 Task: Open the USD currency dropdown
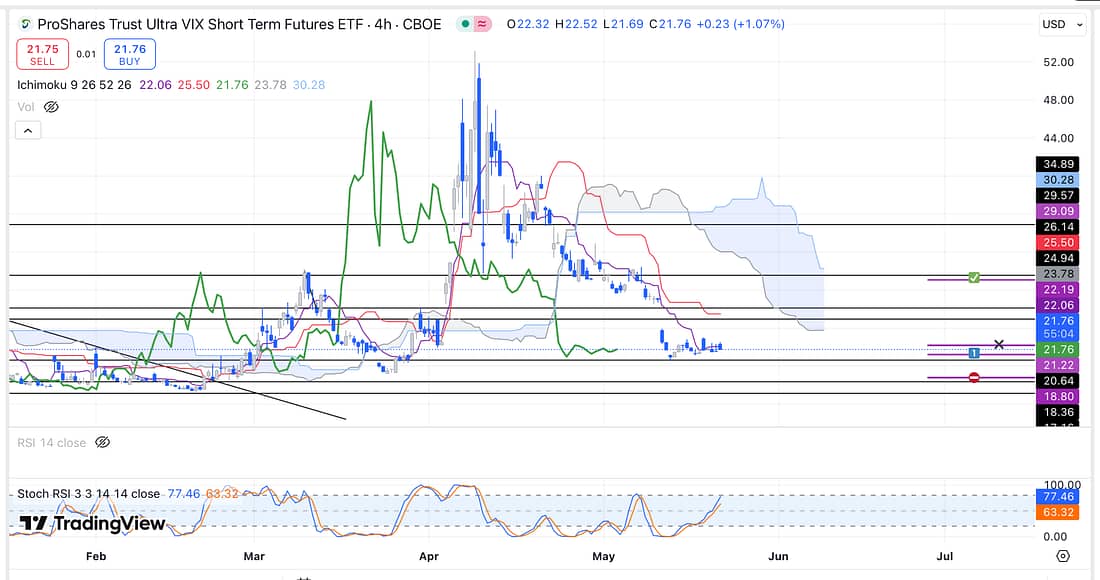[x=1062, y=24]
